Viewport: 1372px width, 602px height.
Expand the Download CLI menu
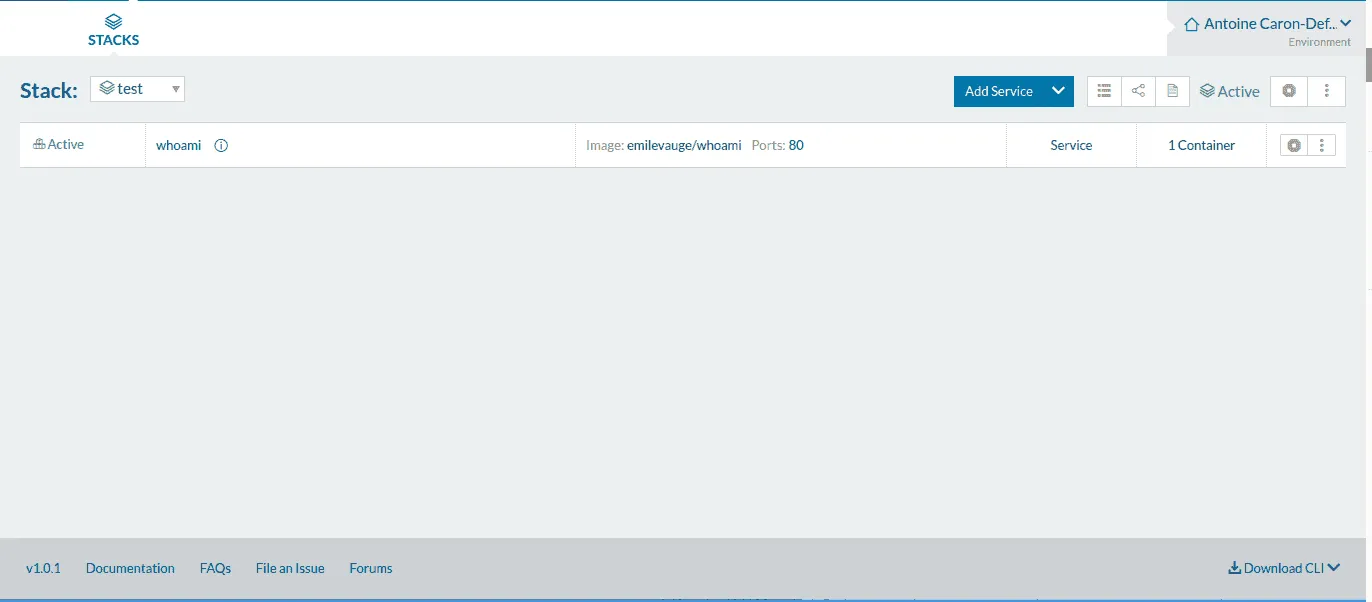coord(1284,568)
